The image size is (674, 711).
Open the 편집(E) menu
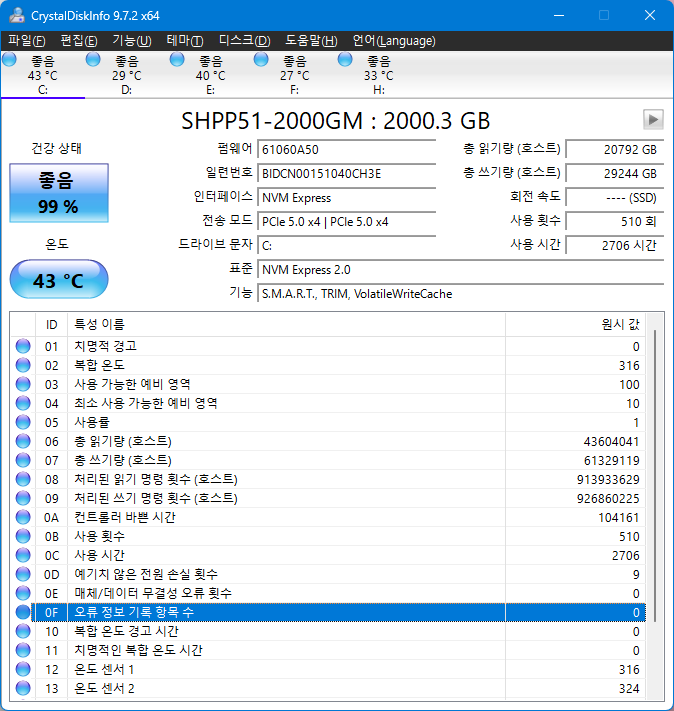(79, 41)
